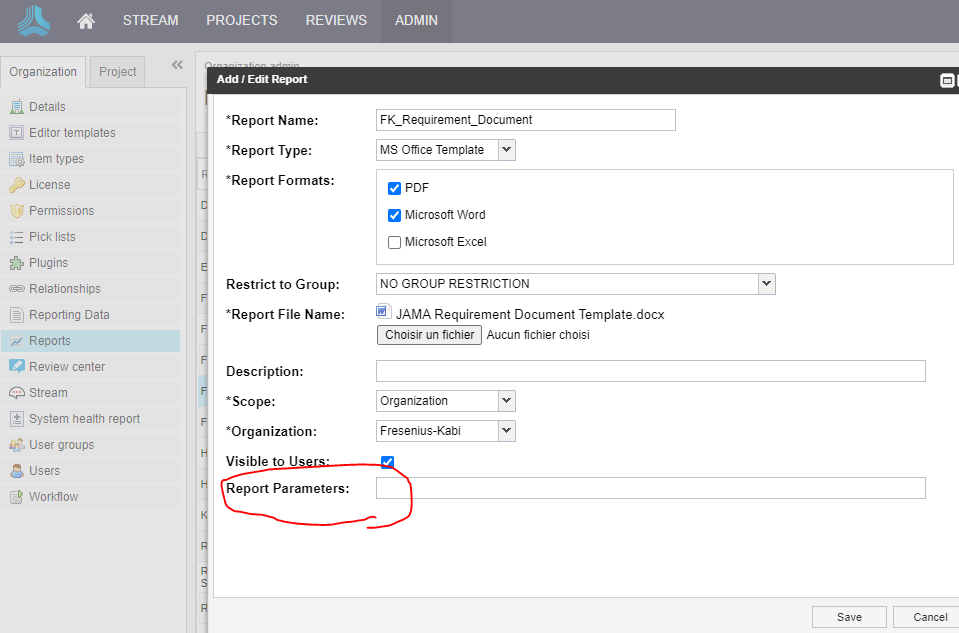Image resolution: width=959 pixels, height=633 pixels.
Task: Open the System health report icon
Action: pos(17,419)
